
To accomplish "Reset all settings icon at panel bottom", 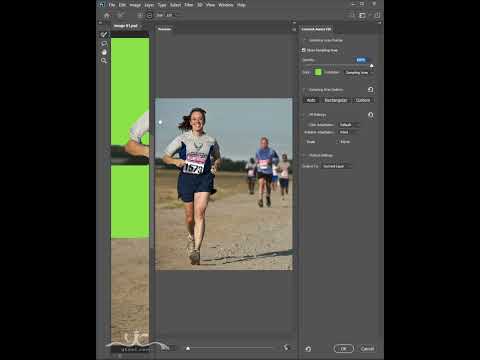I will click(x=308, y=349).
